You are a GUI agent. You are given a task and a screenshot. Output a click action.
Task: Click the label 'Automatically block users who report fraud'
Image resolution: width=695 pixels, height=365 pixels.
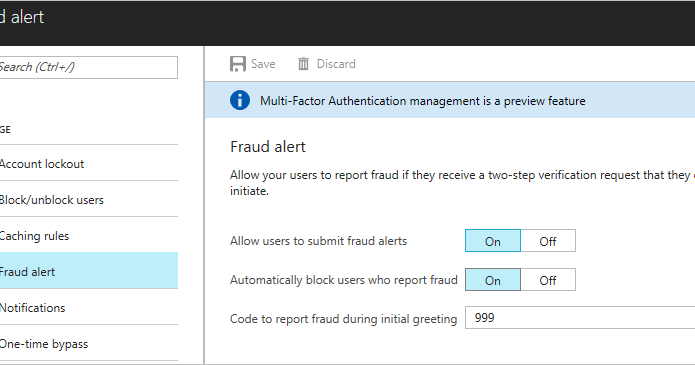pyautogui.click(x=344, y=280)
